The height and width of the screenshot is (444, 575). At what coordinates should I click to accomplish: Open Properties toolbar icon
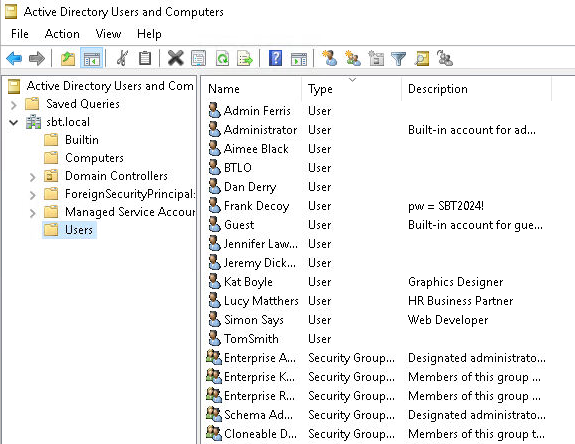(198, 58)
